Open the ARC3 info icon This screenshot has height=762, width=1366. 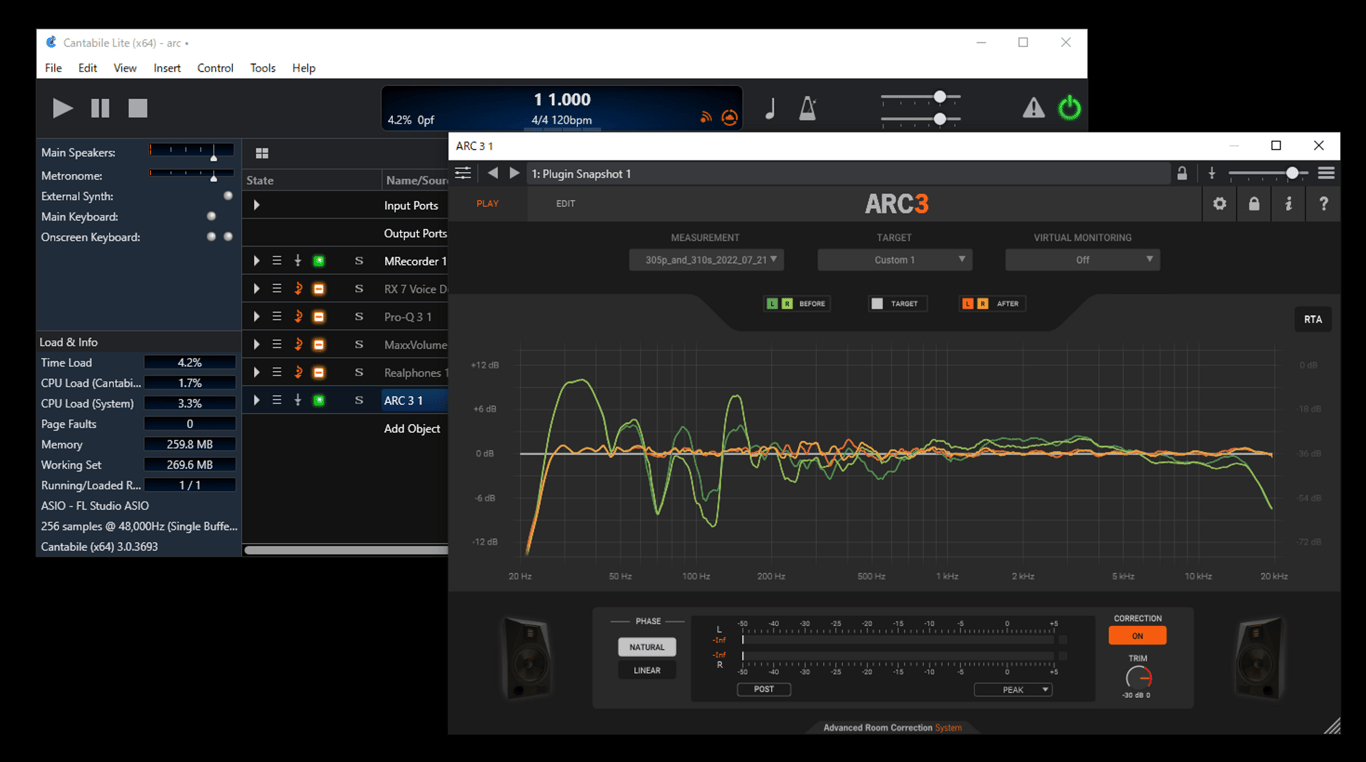[1289, 204]
